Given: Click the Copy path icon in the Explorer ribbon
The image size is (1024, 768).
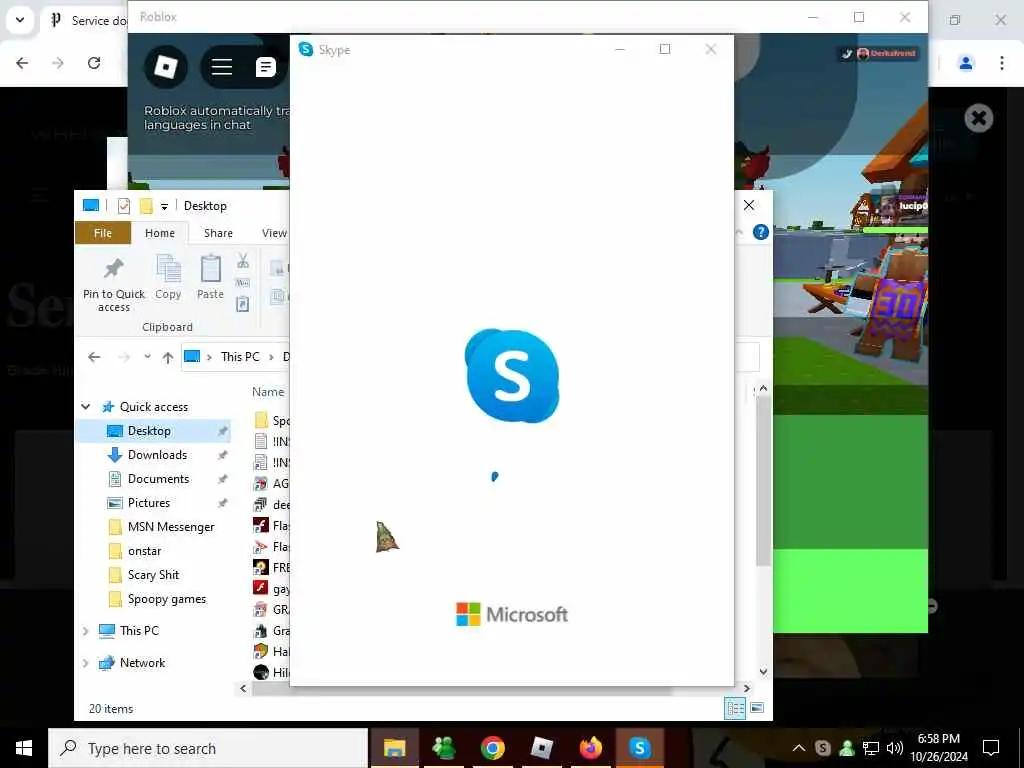Looking at the screenshot, I should click(242, 283).
